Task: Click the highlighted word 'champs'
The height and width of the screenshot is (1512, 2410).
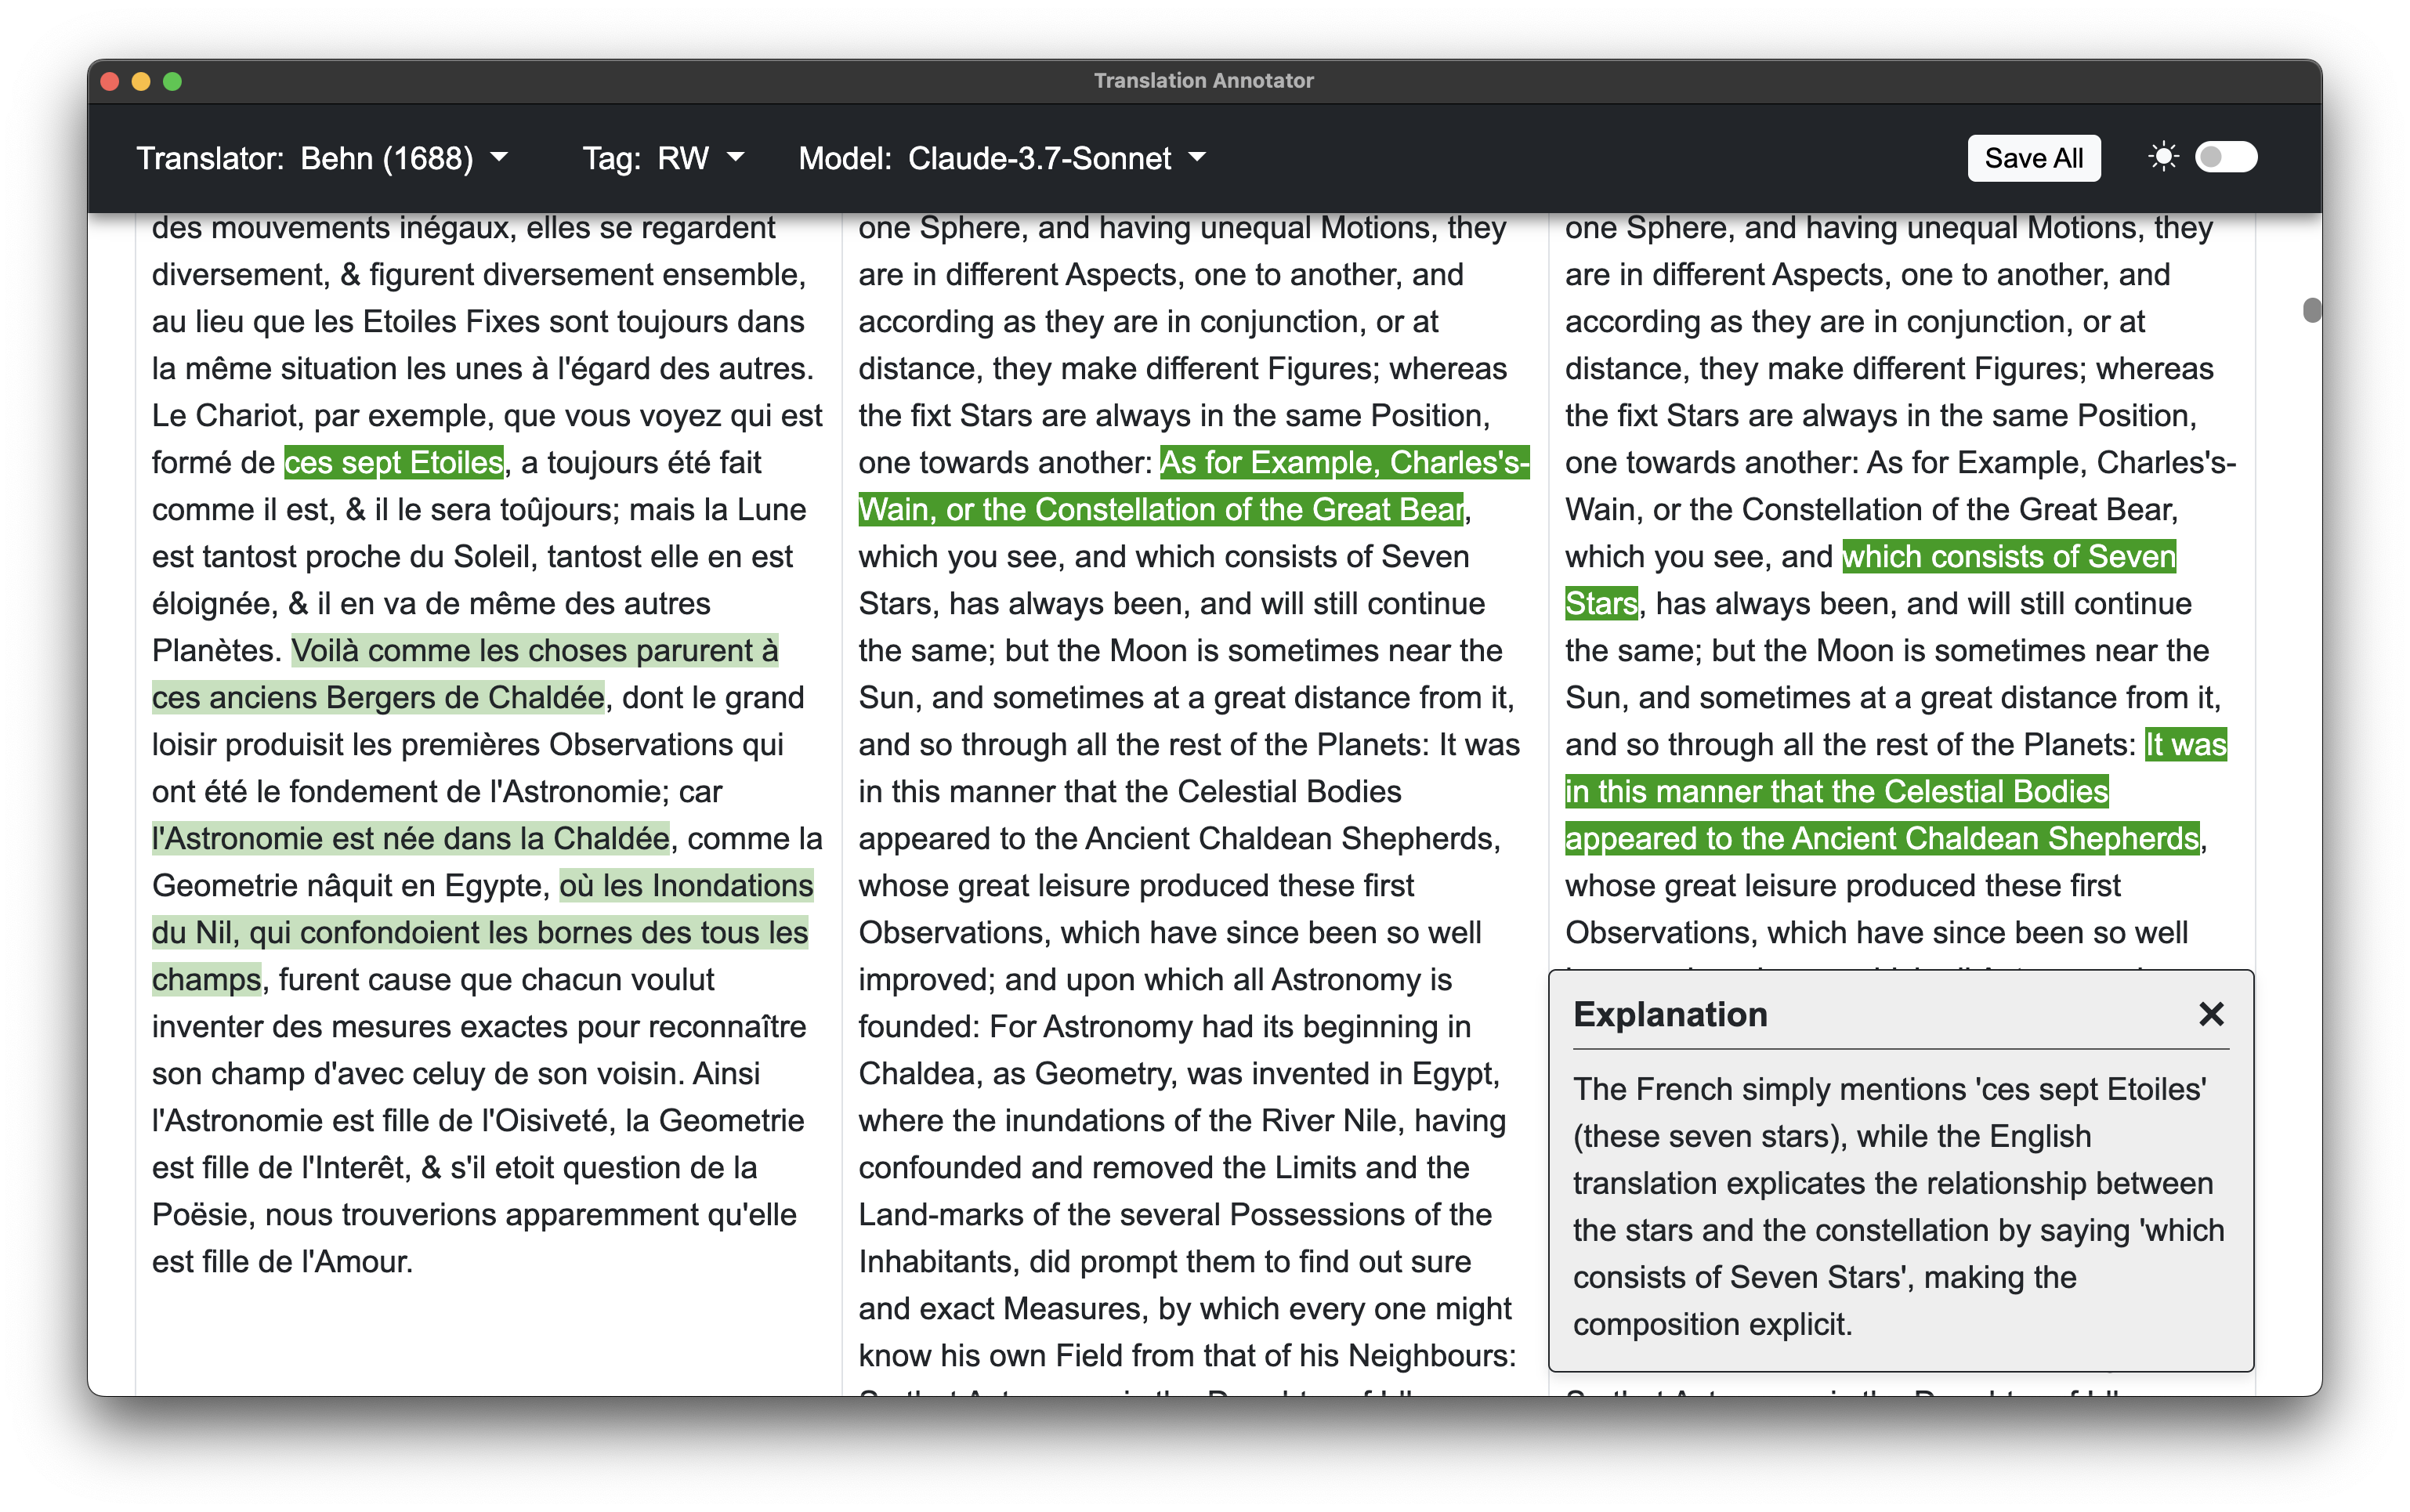Action: [206, 979]
